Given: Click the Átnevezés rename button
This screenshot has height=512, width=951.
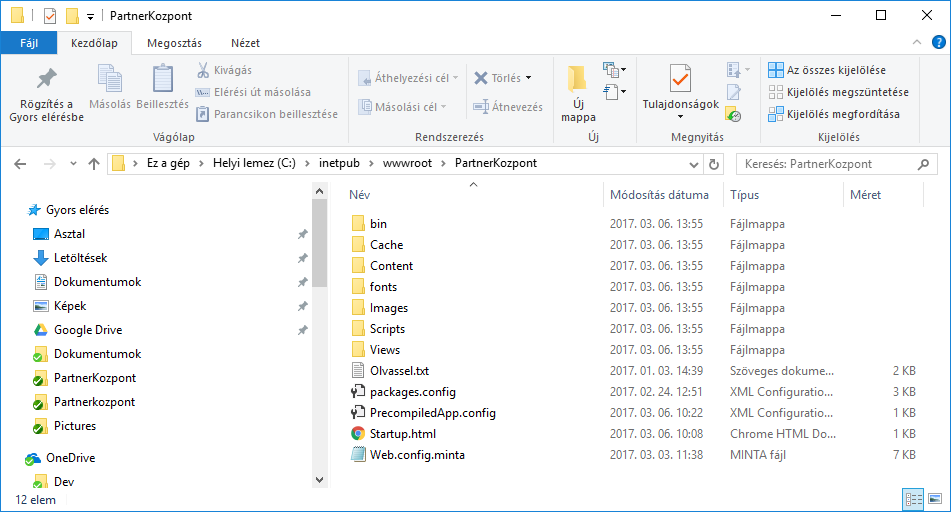Looking at the screenshot, I should point(508,107).
